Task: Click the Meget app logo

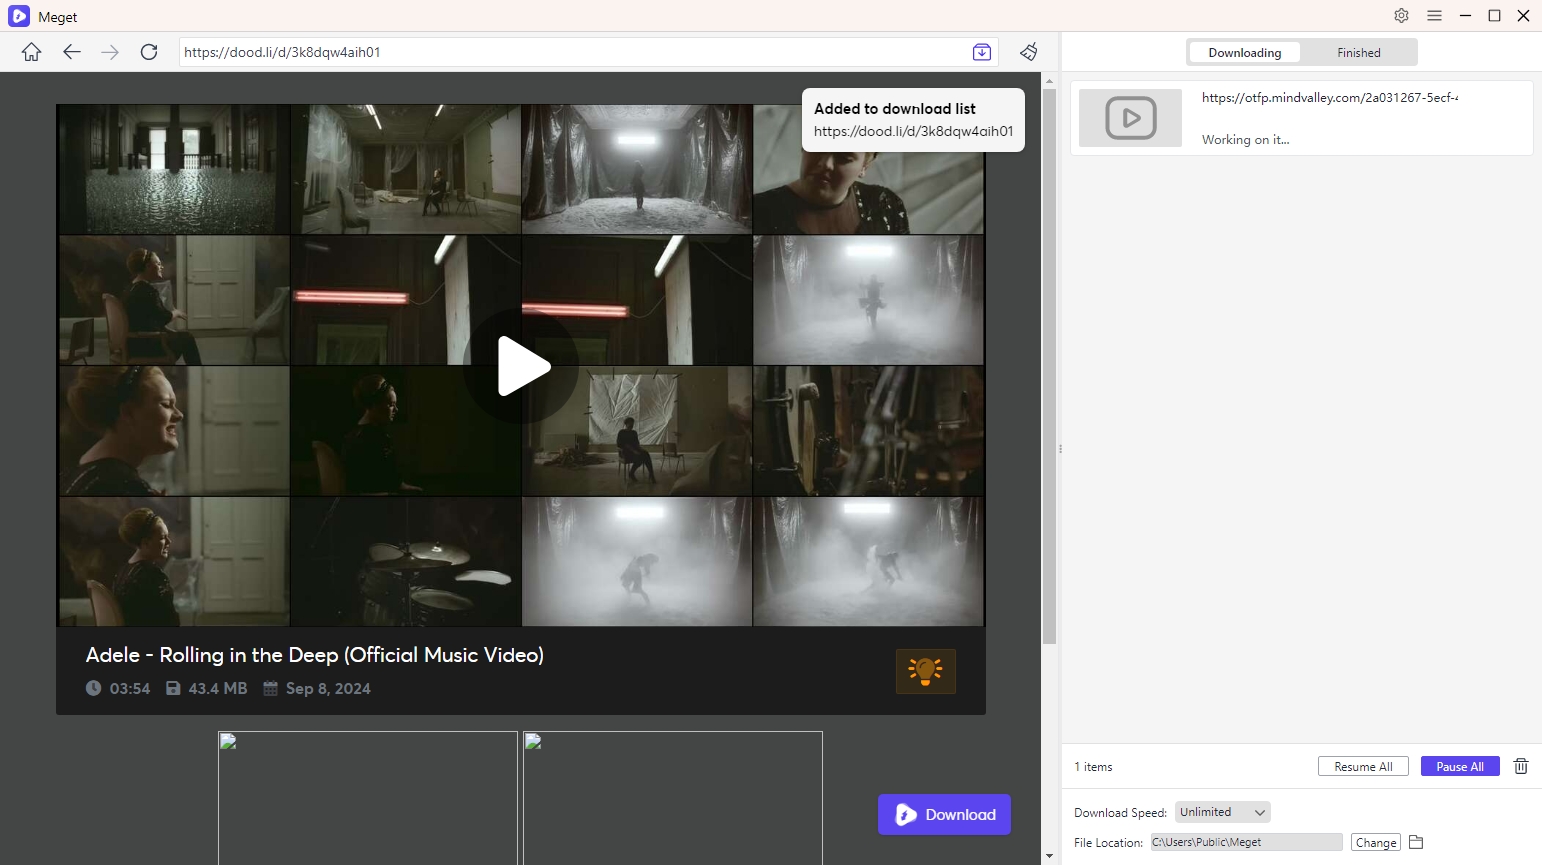Action: [x=19, y=16]
